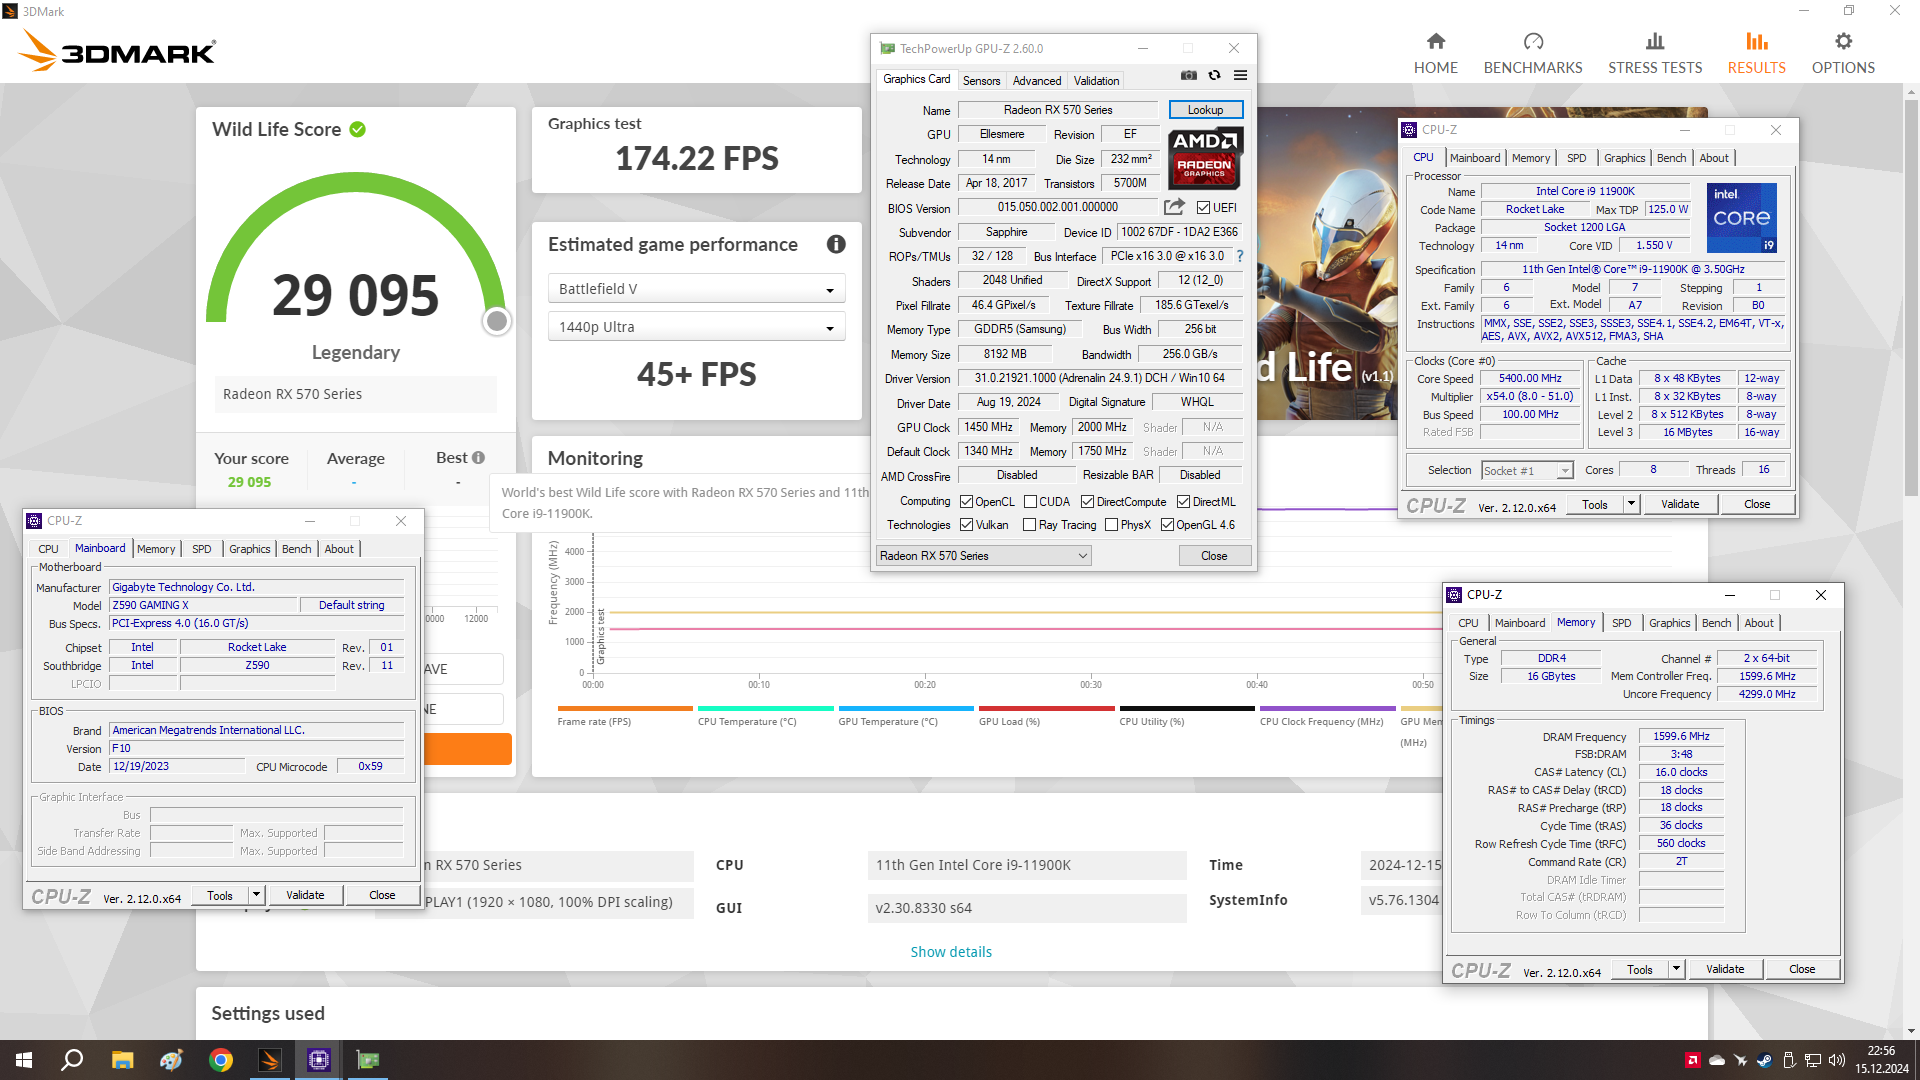Switch to the Sensors tab in GPU-Z
The width and height of the screenshot is (1920, 1080).
(981, 81)
